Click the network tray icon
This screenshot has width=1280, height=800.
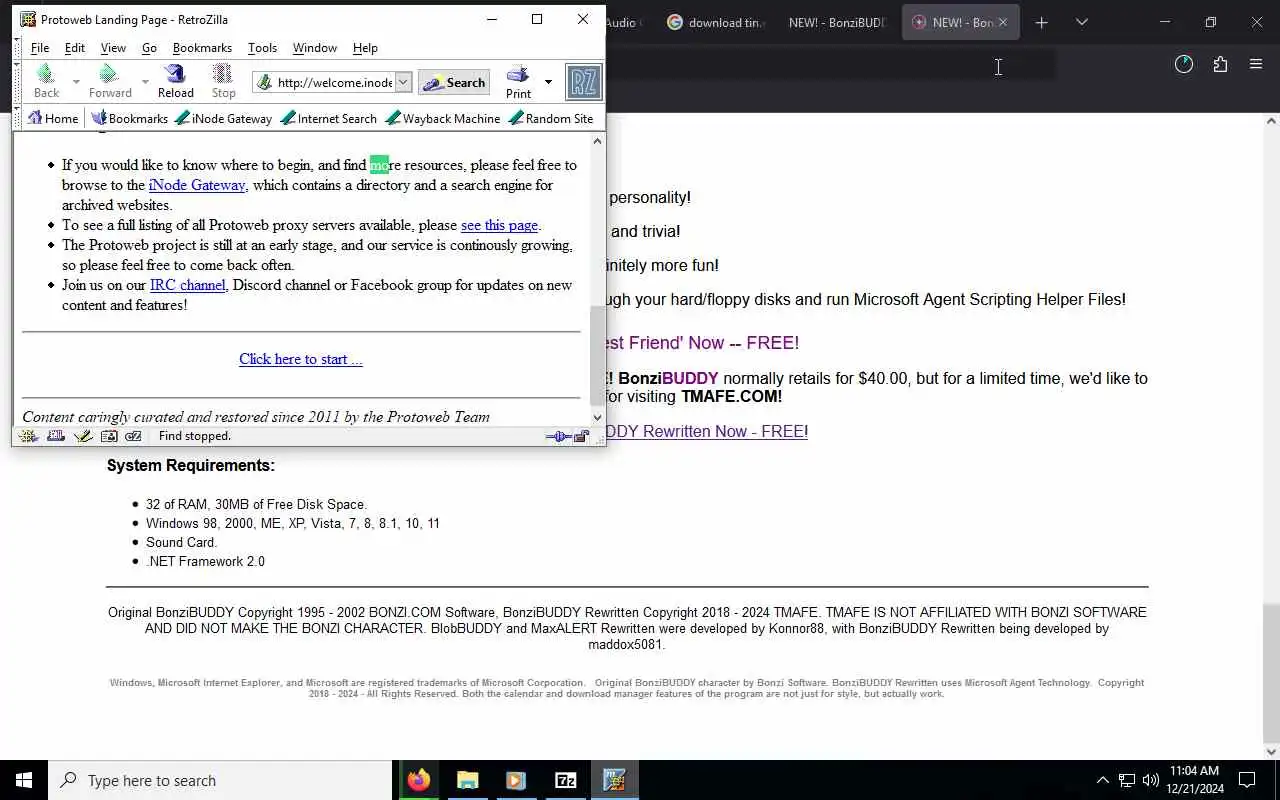1126,780
